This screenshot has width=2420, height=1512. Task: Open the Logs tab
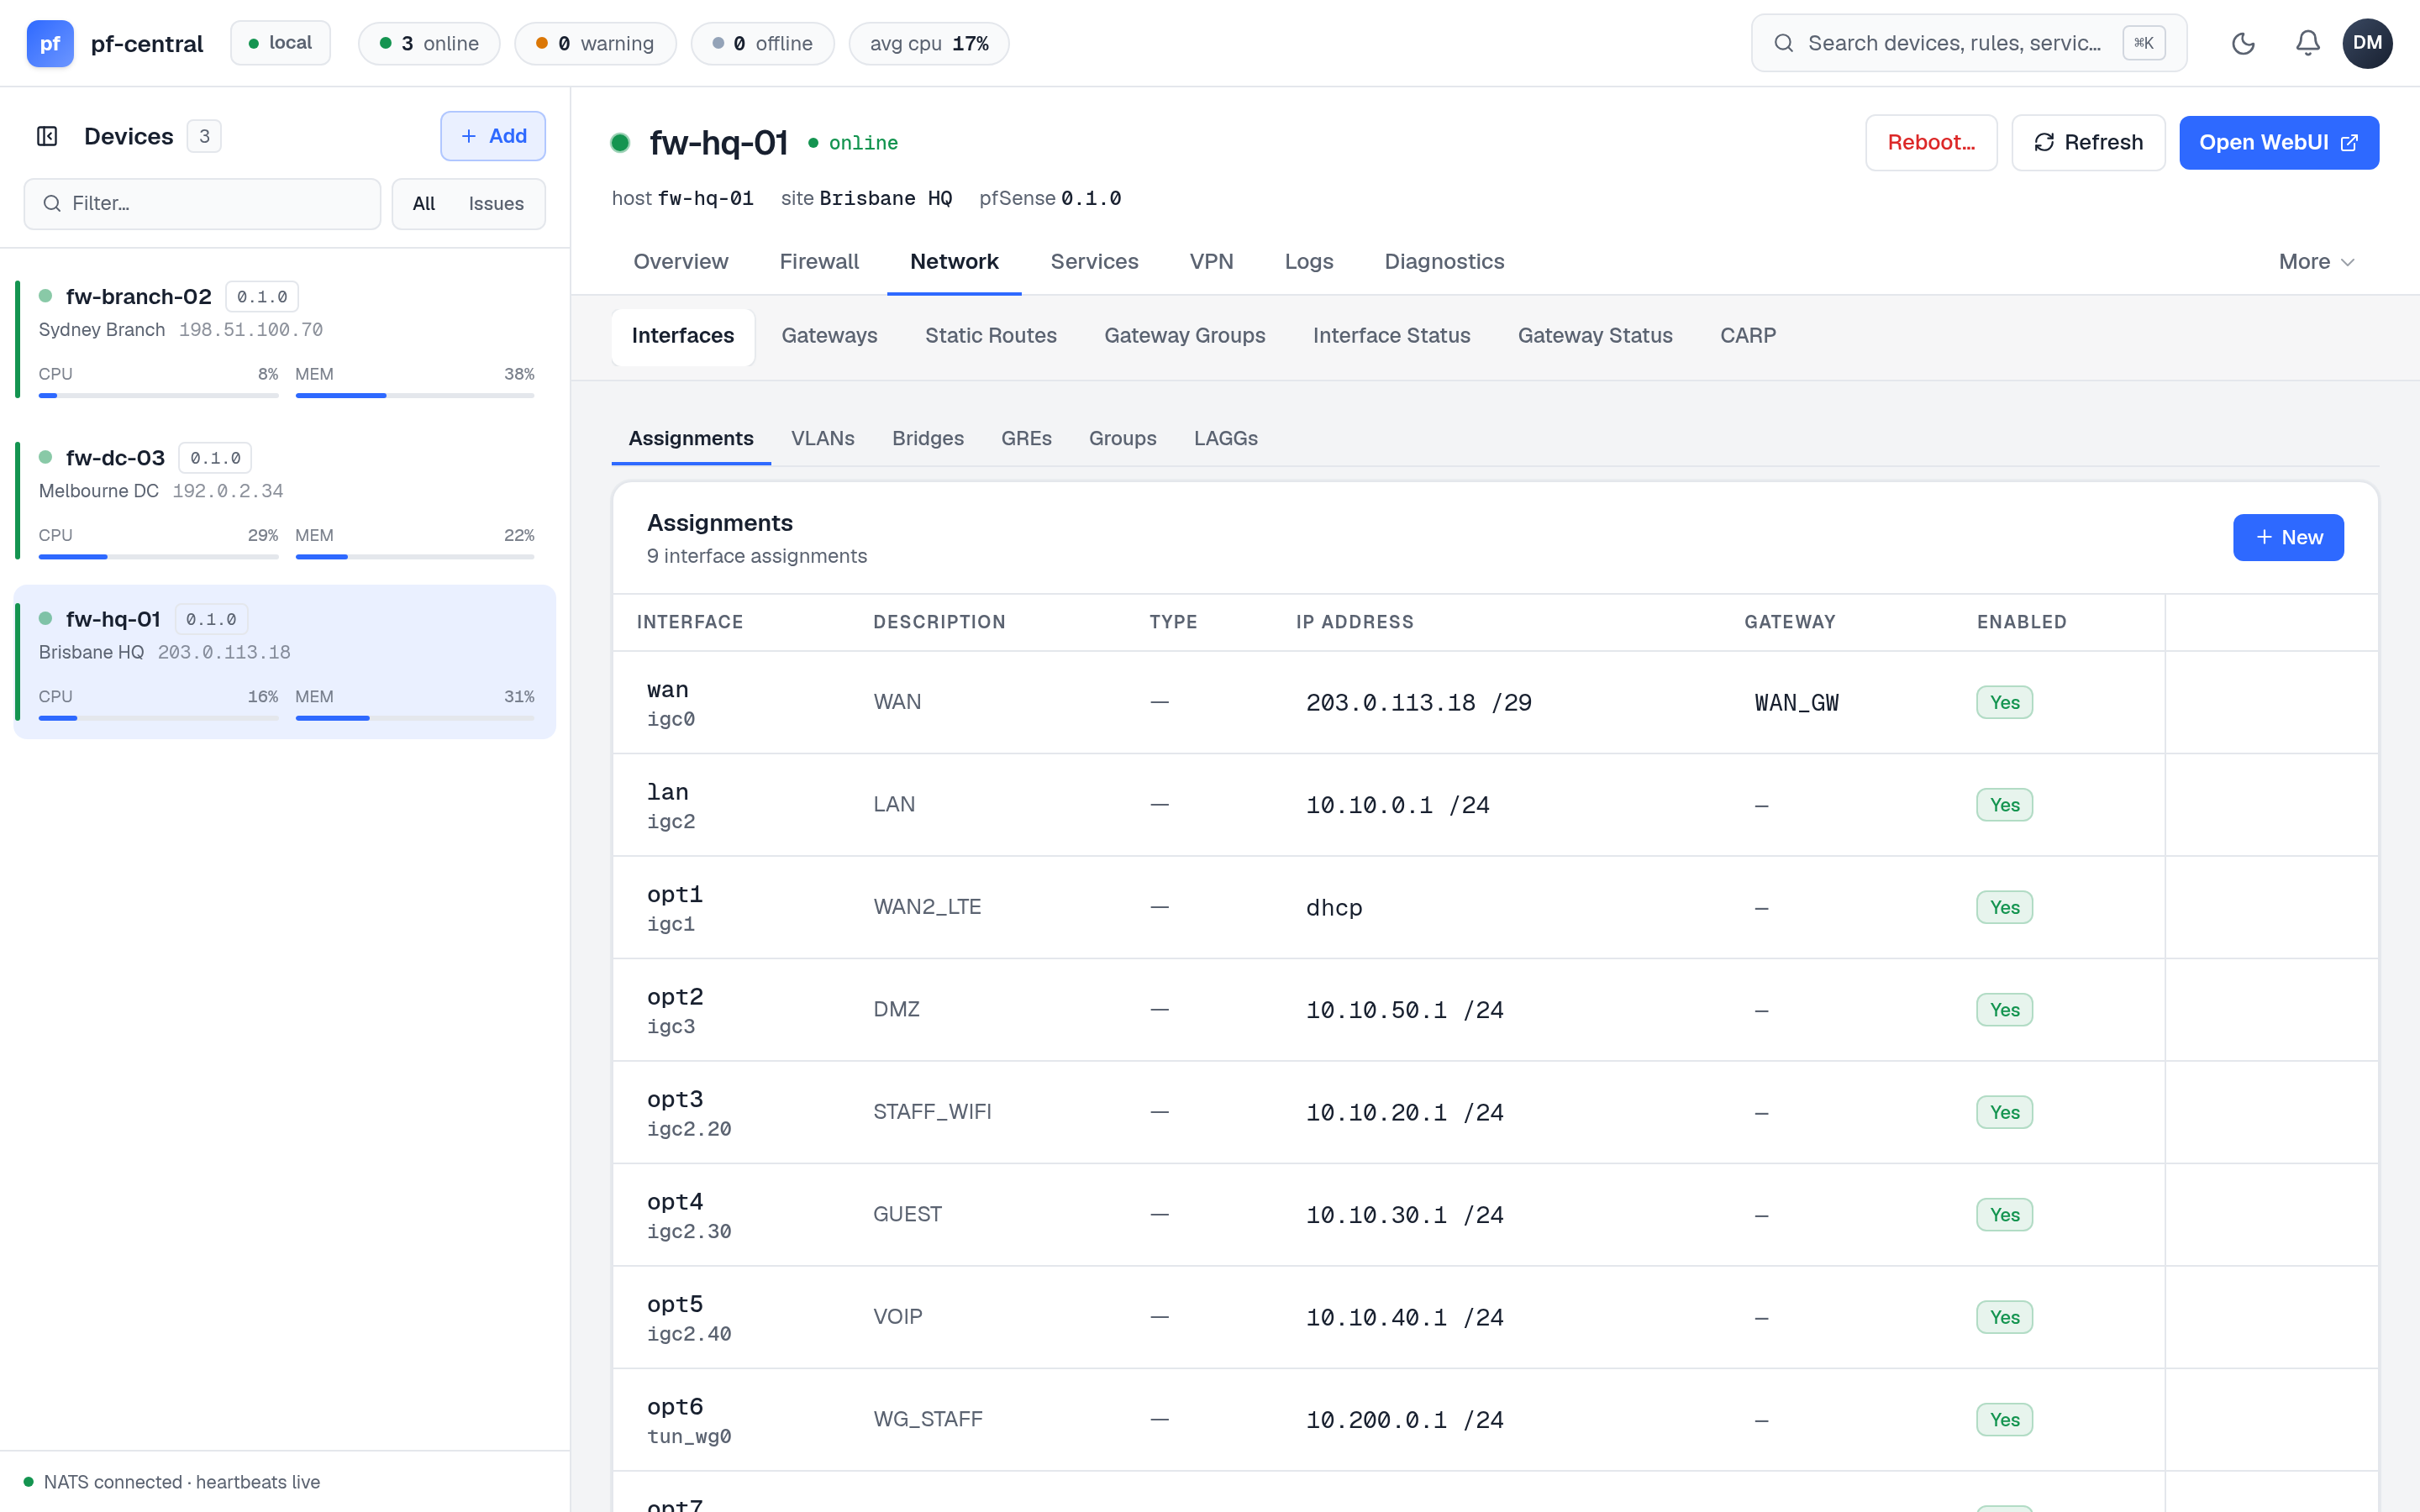tap(1309, 262)
